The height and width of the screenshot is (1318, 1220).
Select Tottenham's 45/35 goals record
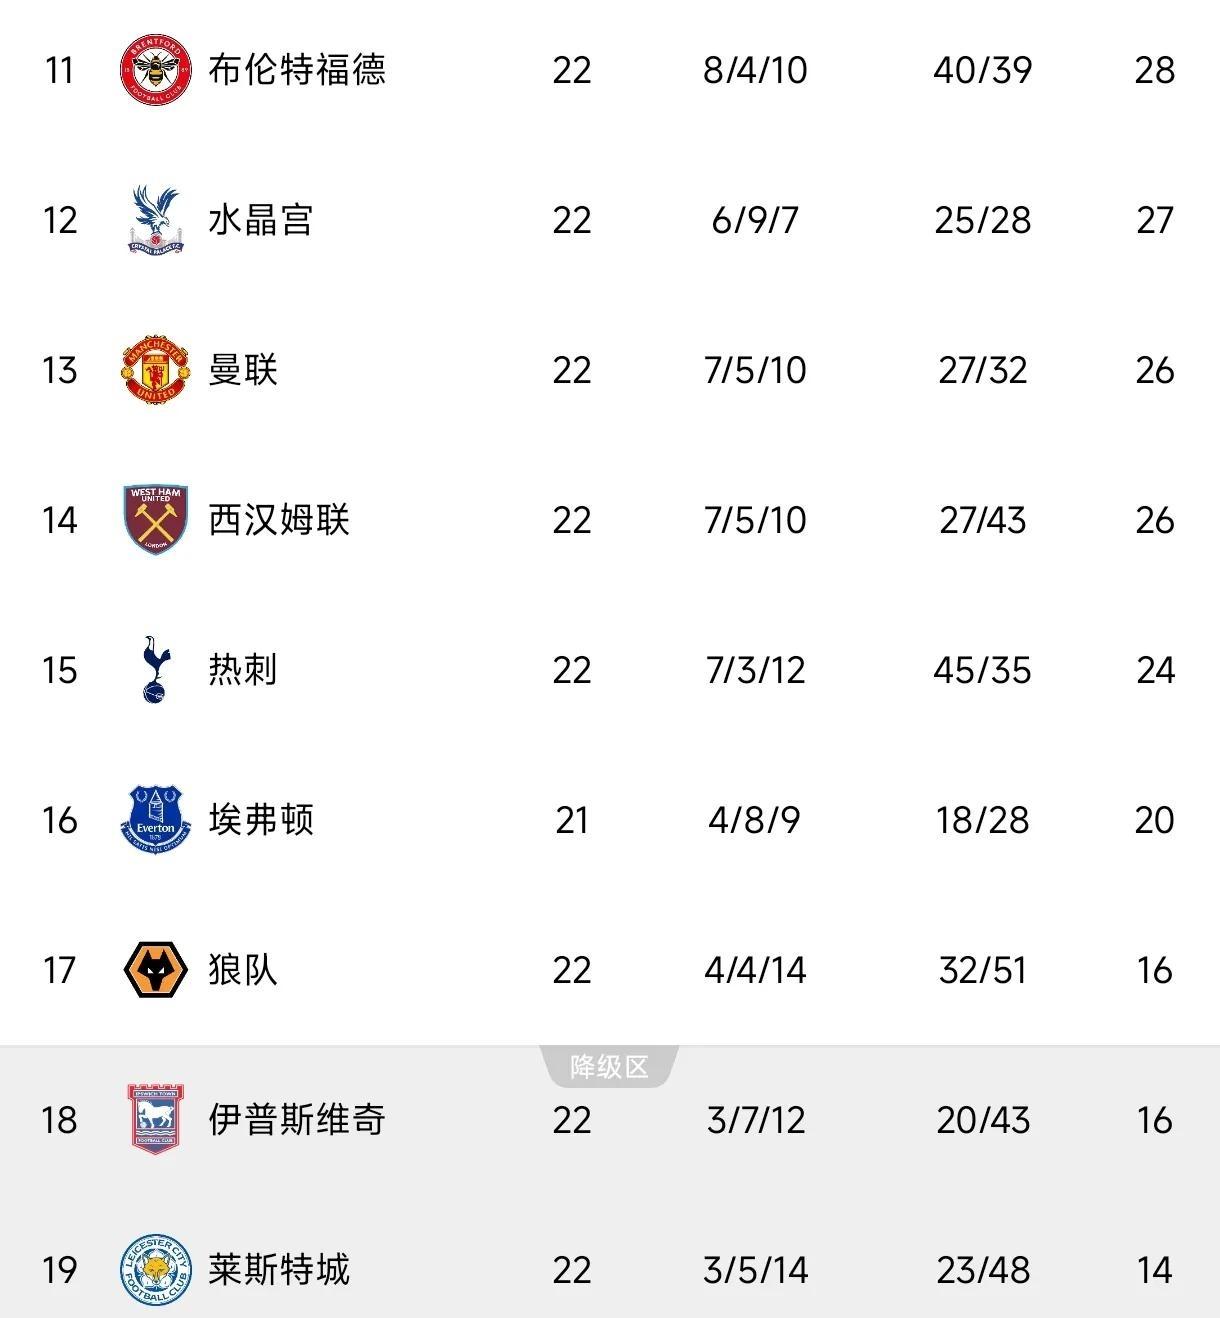click(x=982, y=670)
